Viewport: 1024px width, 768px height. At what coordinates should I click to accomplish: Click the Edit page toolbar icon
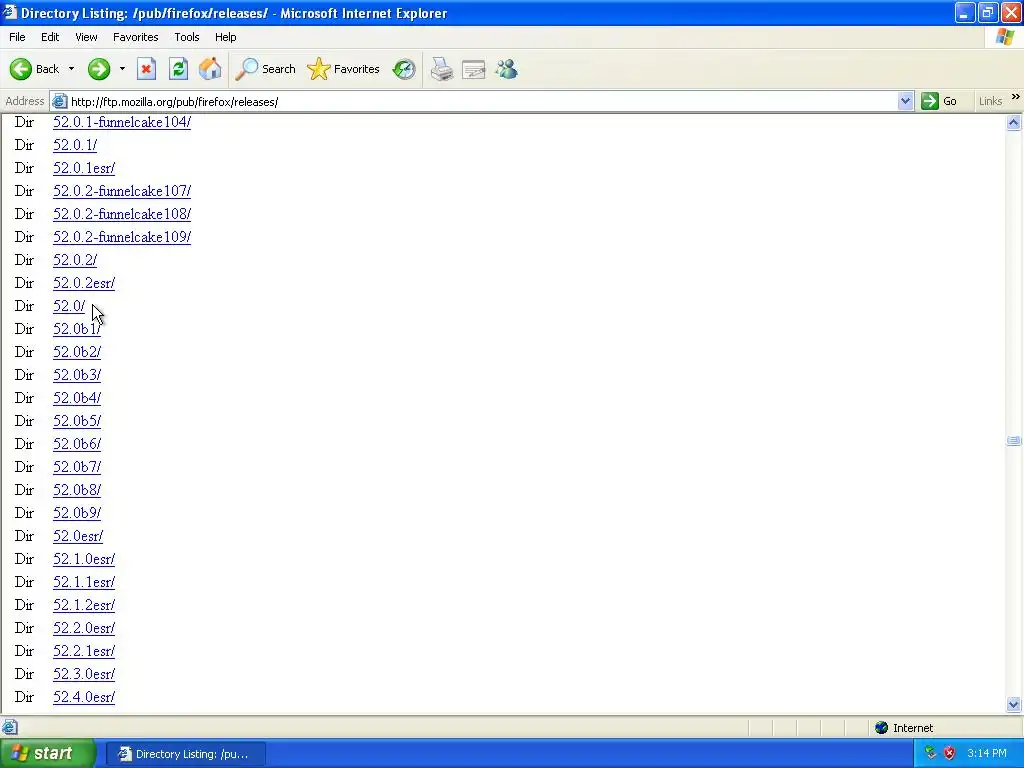tap(473, 69)
